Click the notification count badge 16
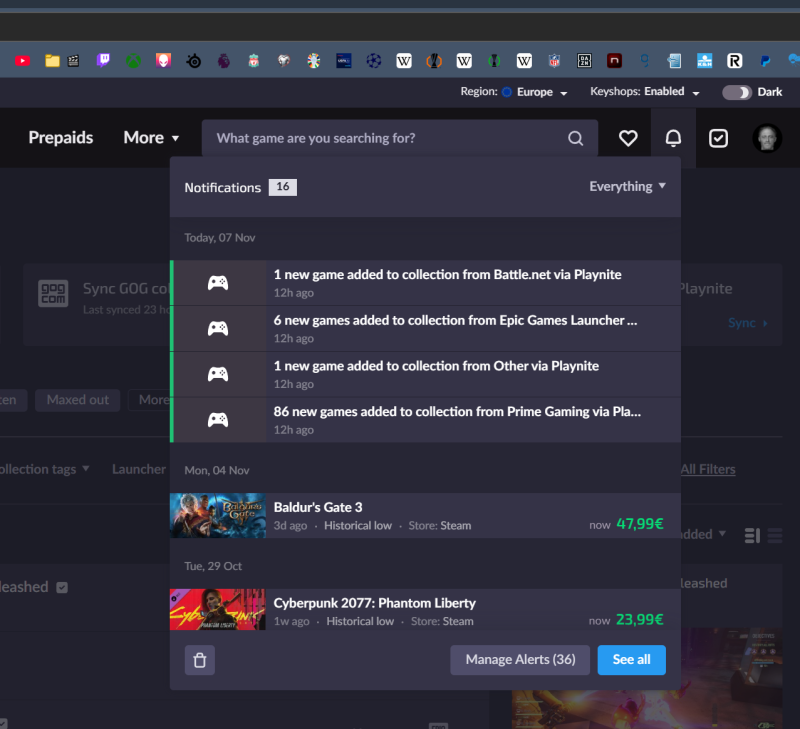This screenshot has width=800, height=729. coord(283,187)
